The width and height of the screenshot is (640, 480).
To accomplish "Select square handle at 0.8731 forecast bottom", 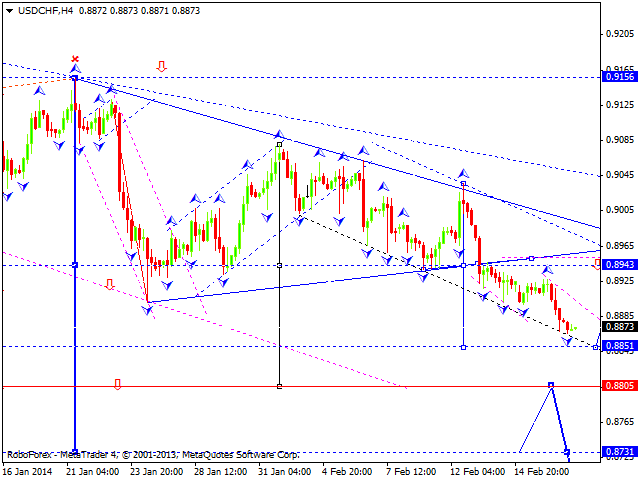I will [x=567, y=452].
